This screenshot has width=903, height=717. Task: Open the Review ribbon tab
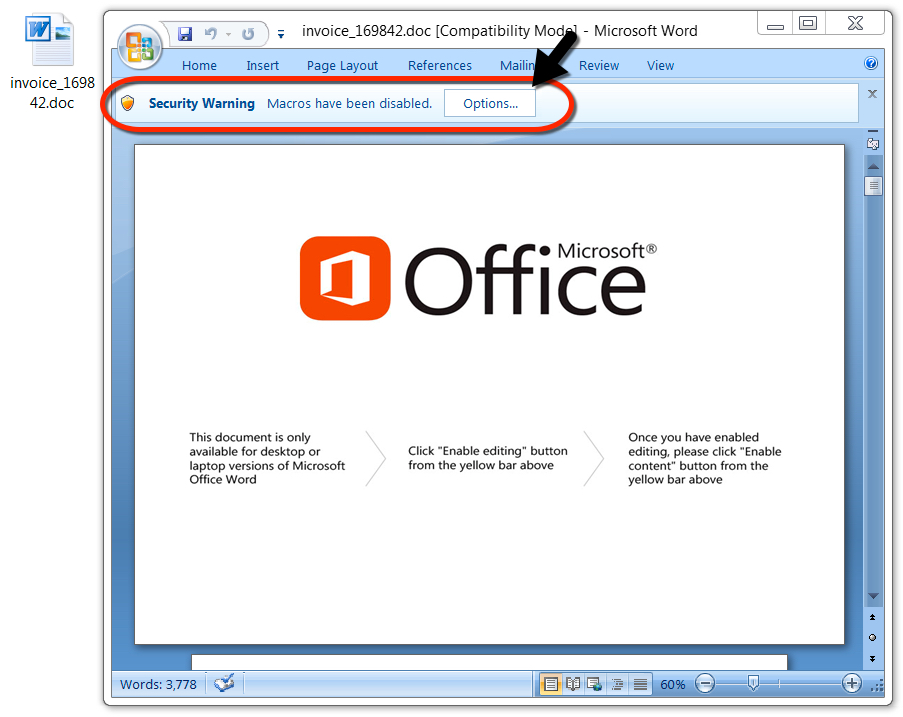(x=599, y=66)
